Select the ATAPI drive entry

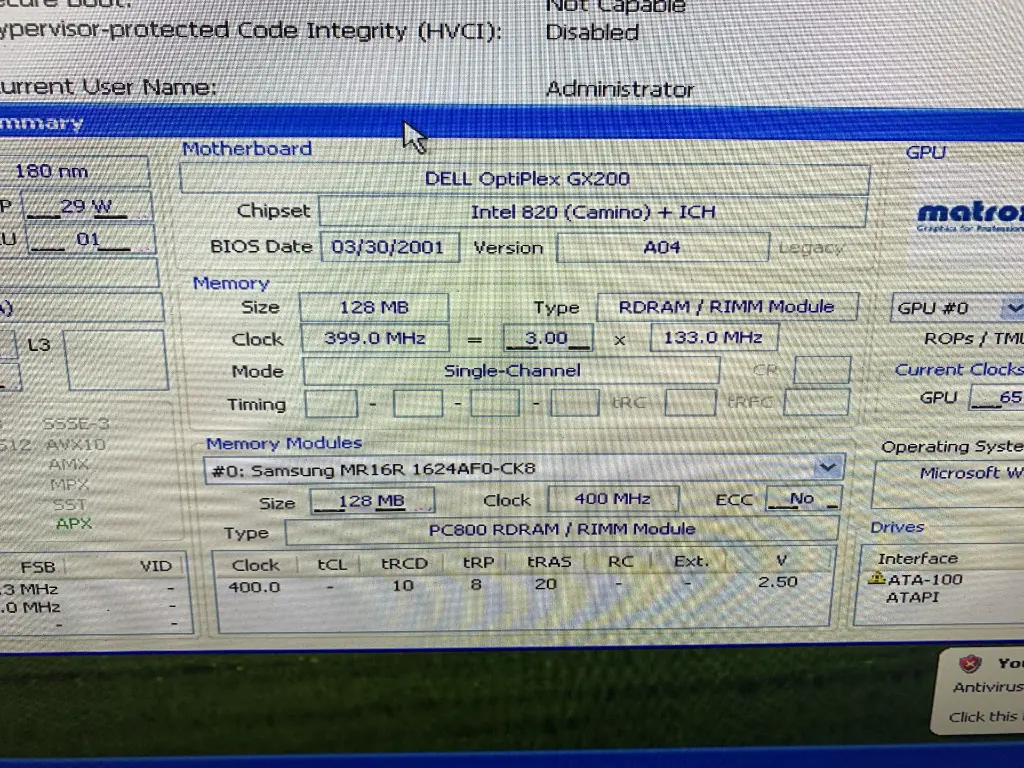click(x=912, y=597)
